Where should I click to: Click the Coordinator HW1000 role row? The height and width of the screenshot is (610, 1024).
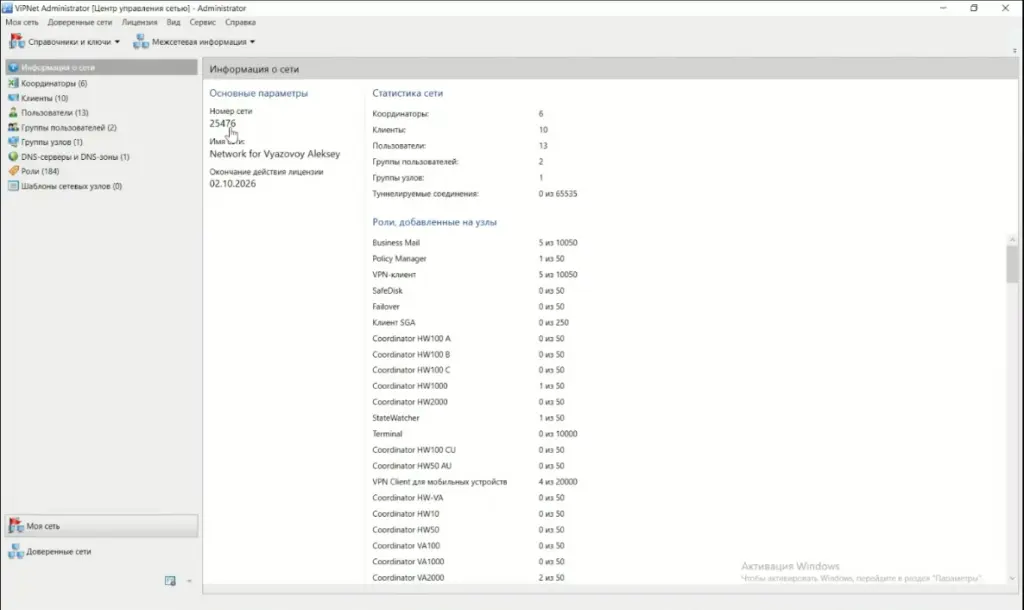(468, 386)
